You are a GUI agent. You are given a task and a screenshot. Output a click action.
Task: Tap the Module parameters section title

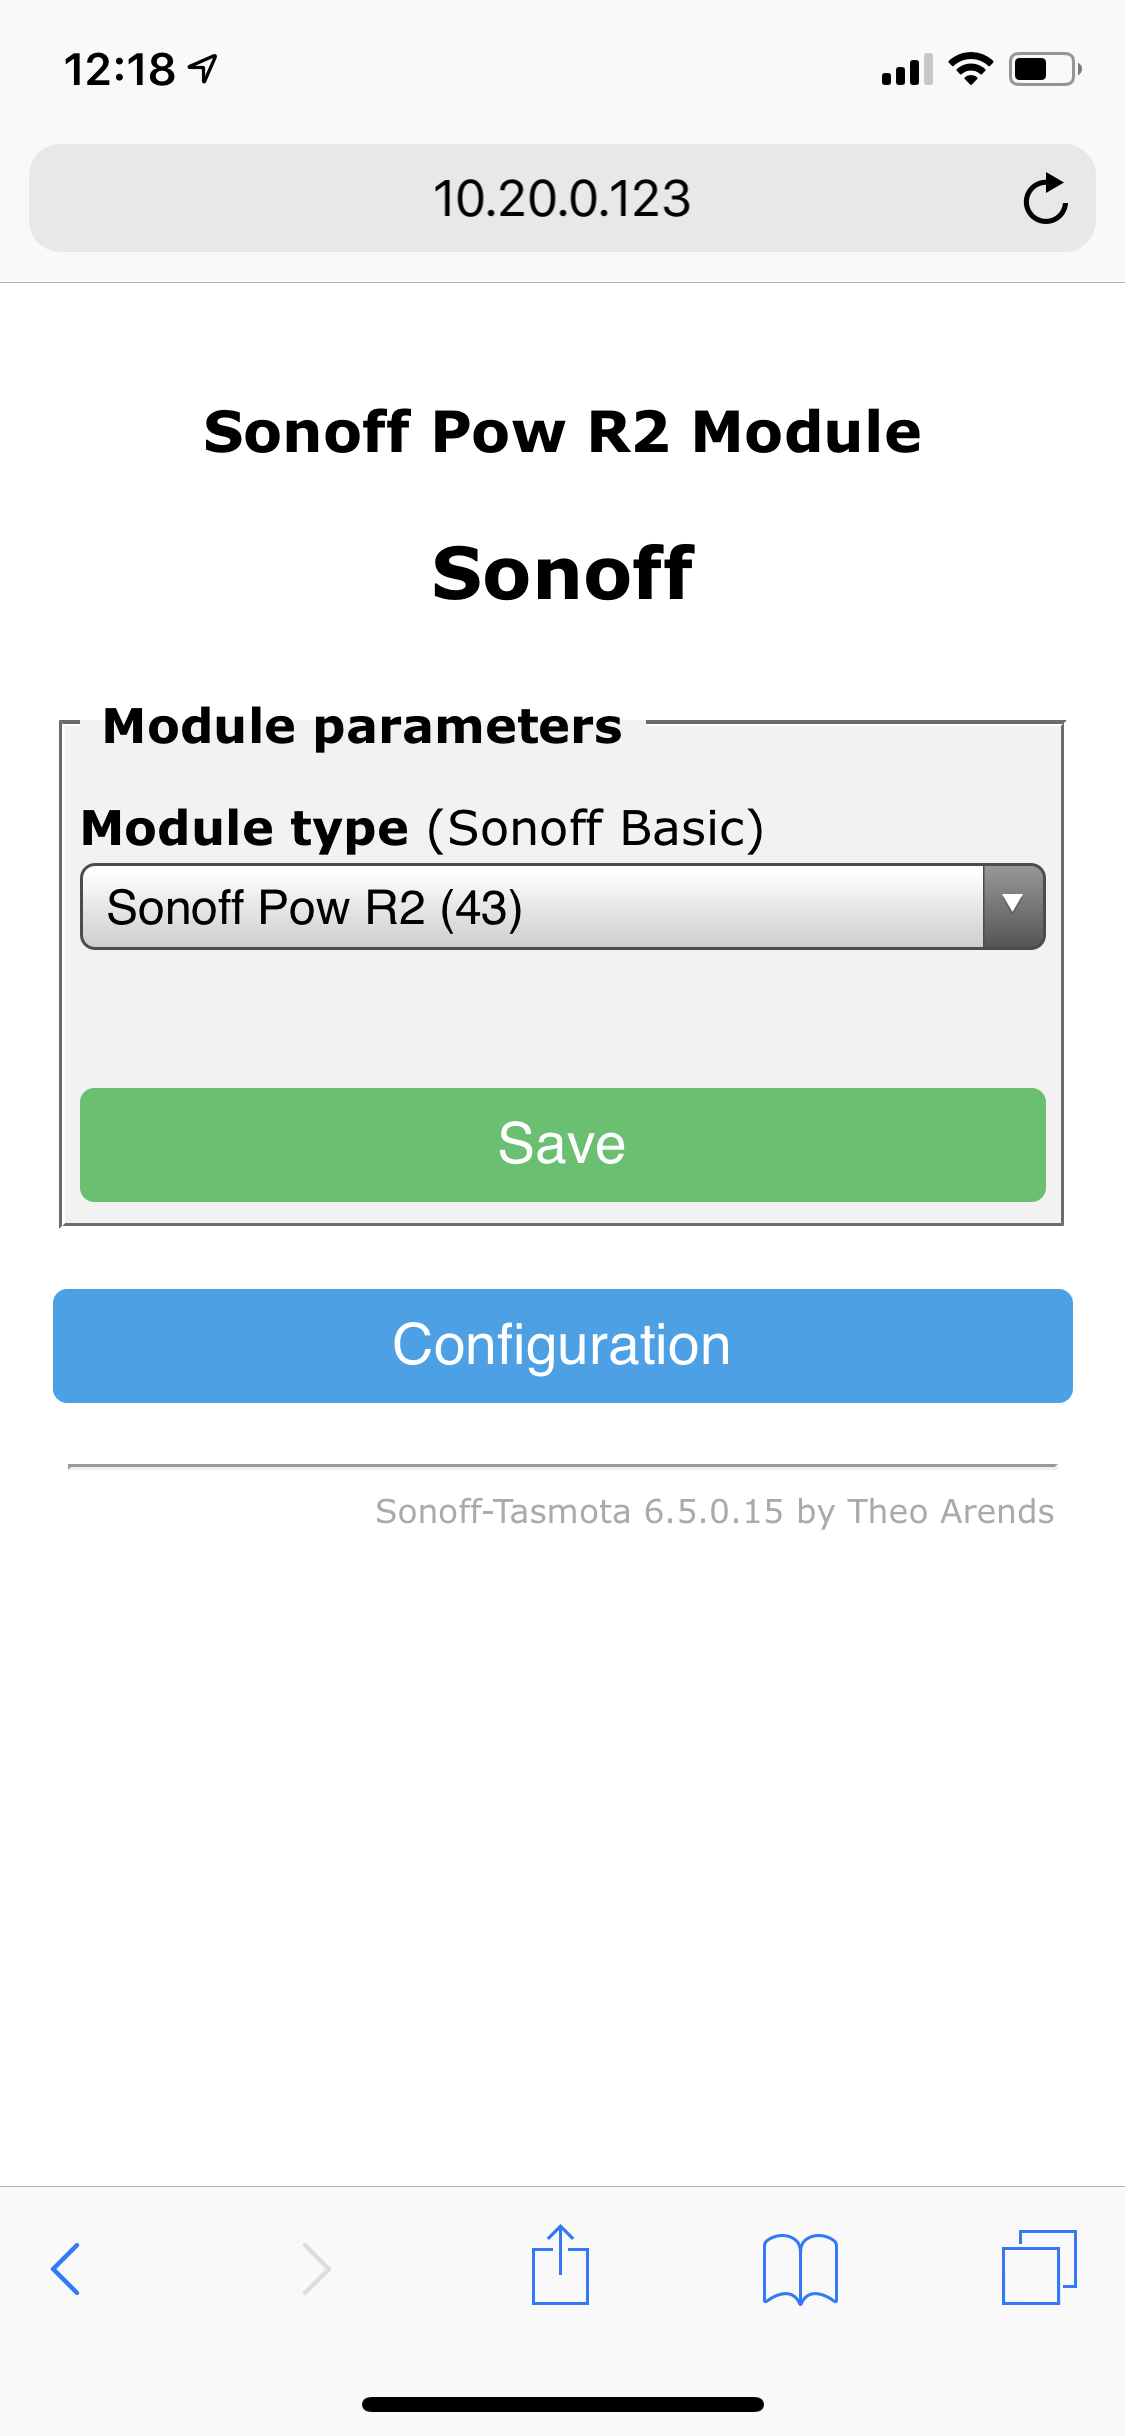pyautogui.click(x=362, y=726)
